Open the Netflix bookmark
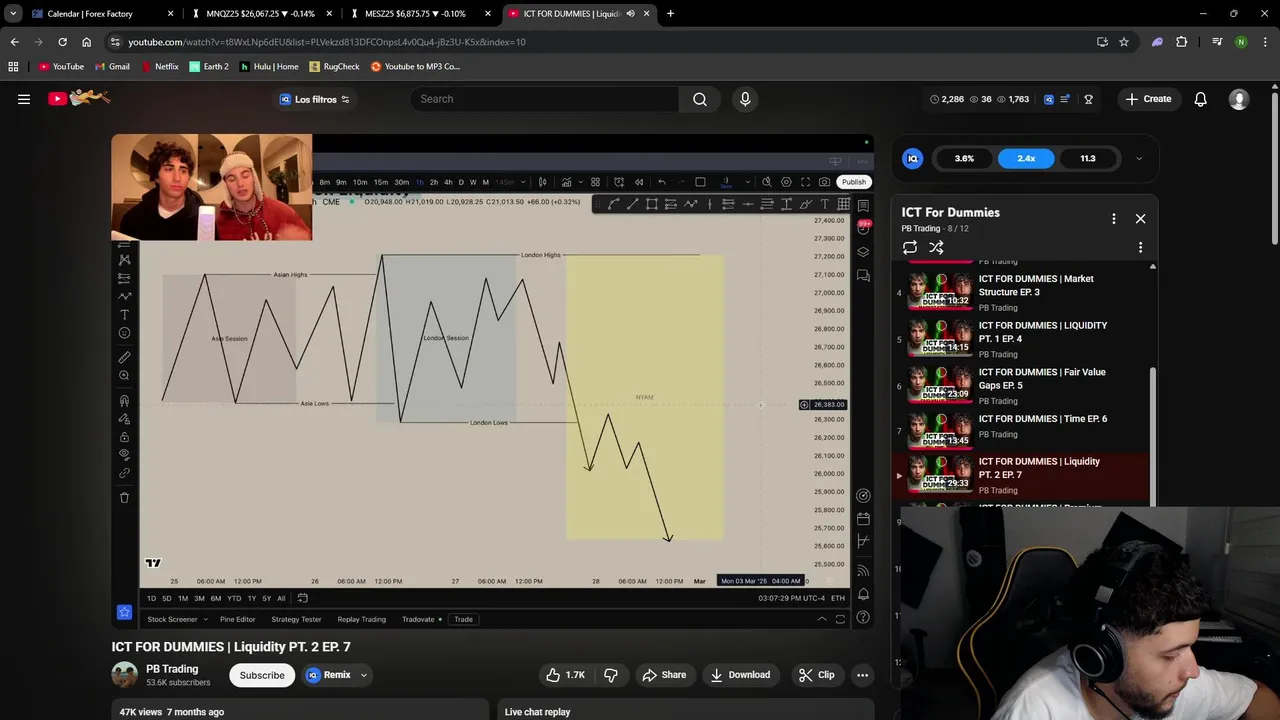Viewport: 1280px width, 720px height. click(x=159, y=66)
